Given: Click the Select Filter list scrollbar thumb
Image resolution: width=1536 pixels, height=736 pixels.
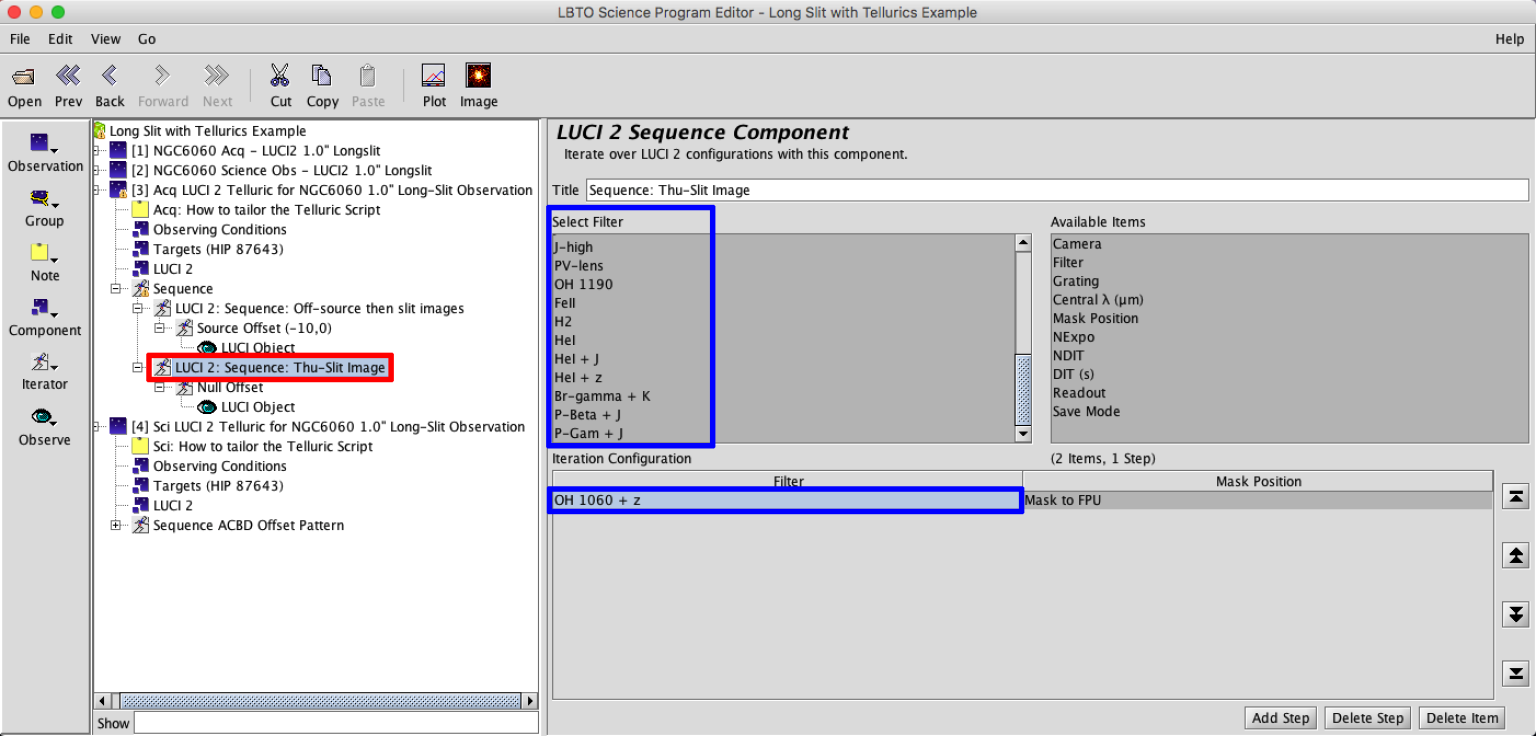Looking at the screenshot, I should pos(1022,390).
